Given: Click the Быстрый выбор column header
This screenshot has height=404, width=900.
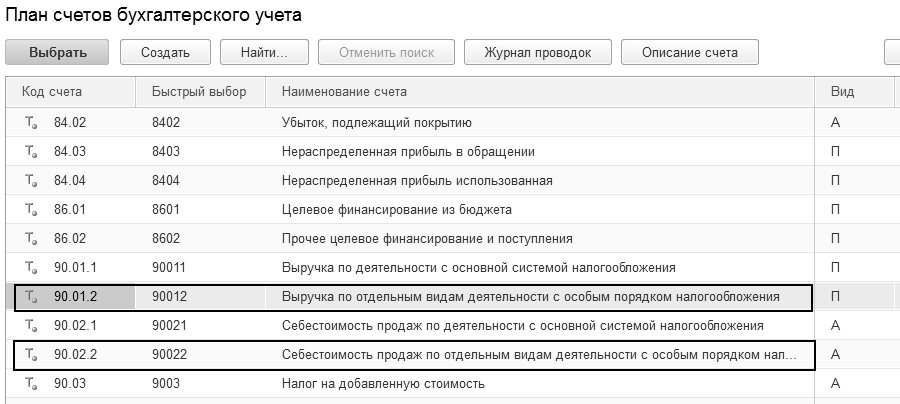Looking at the screenshot, I should point(198,92).
